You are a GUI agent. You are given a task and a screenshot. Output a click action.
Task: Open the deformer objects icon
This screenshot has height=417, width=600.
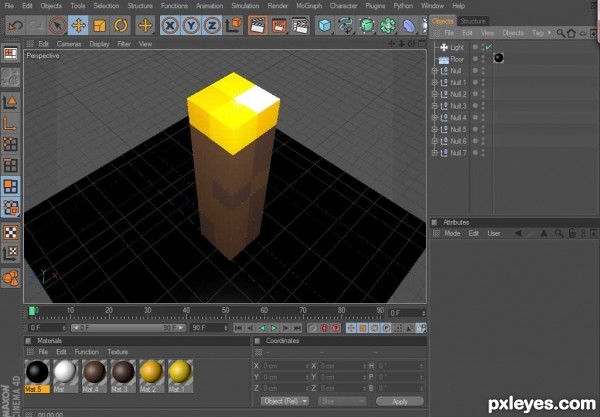(x=409, y=26)
